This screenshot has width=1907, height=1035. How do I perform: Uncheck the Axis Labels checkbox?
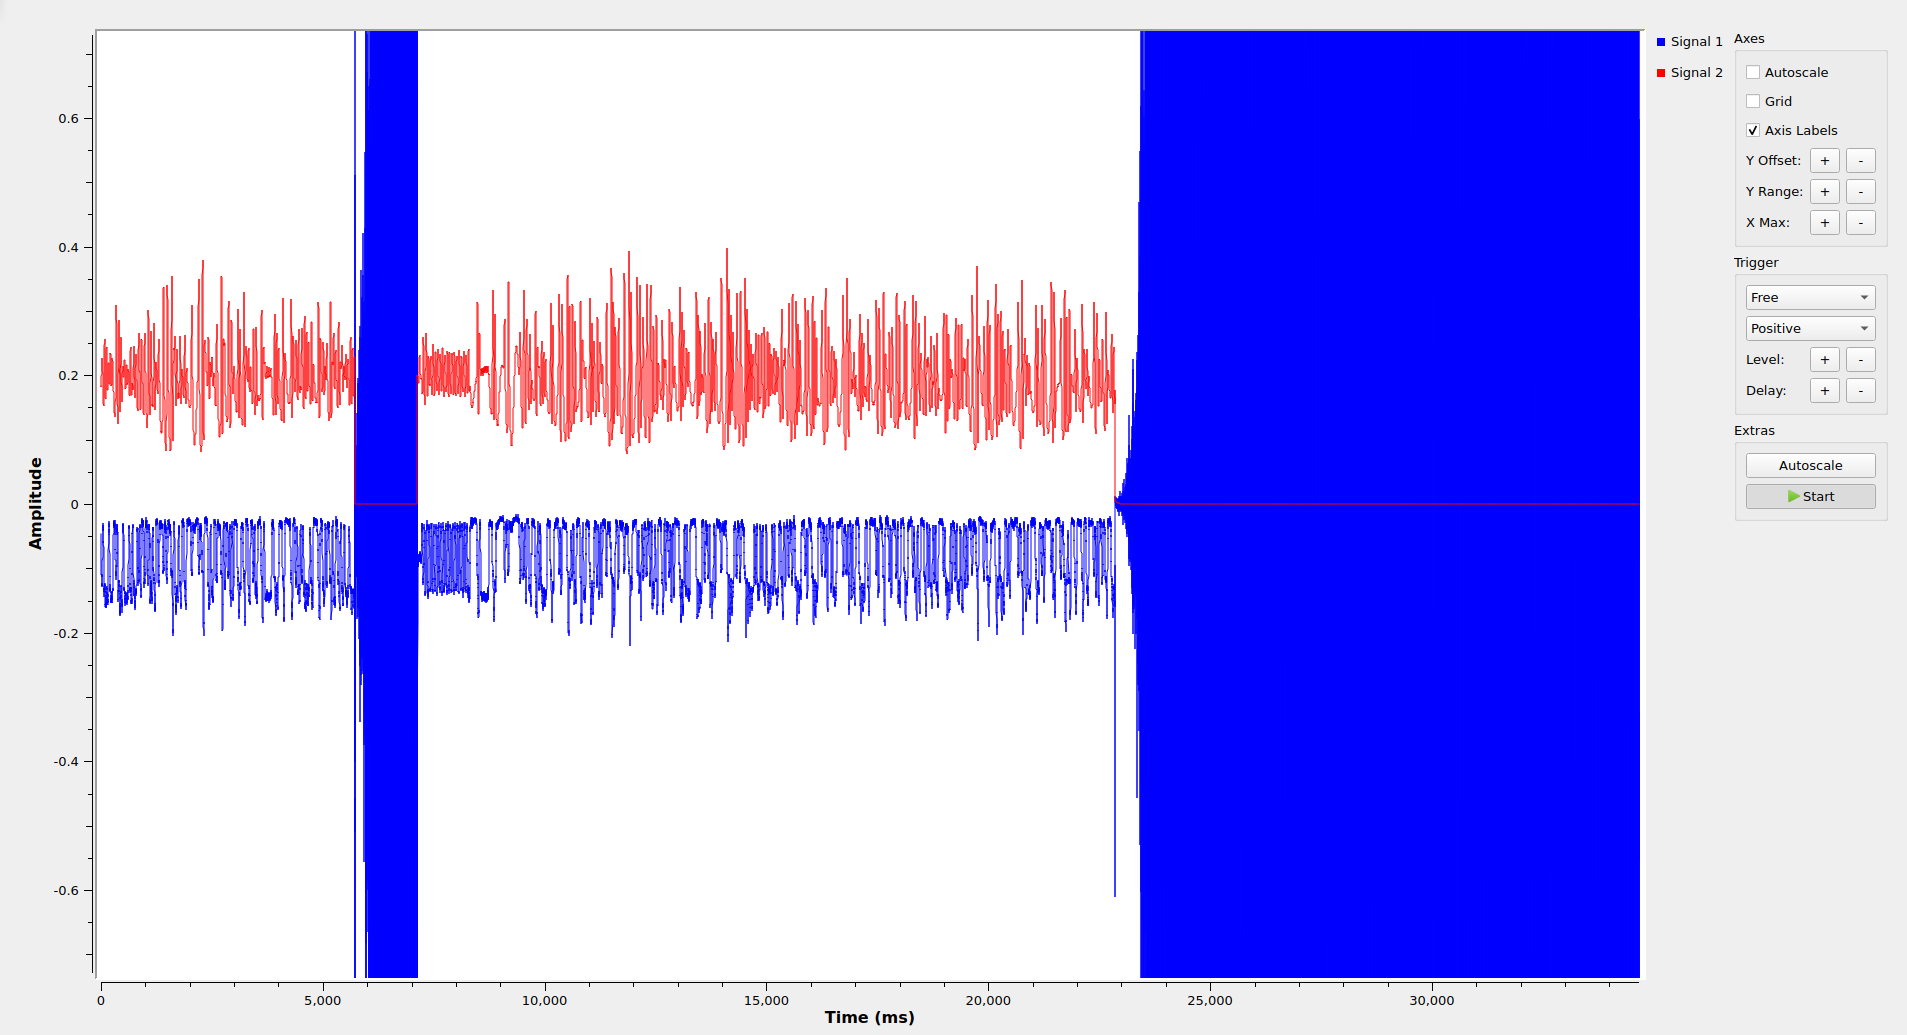[1753, 130]
